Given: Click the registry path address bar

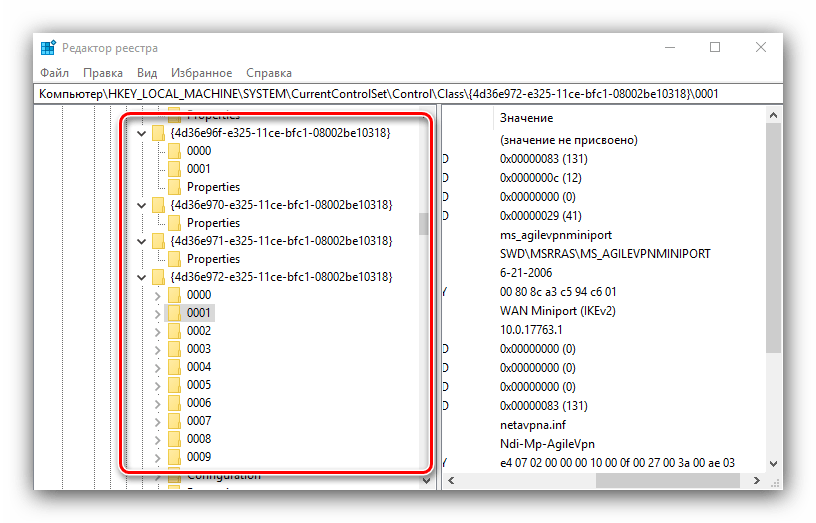Looking at the screenshot, I should [400, 93].
